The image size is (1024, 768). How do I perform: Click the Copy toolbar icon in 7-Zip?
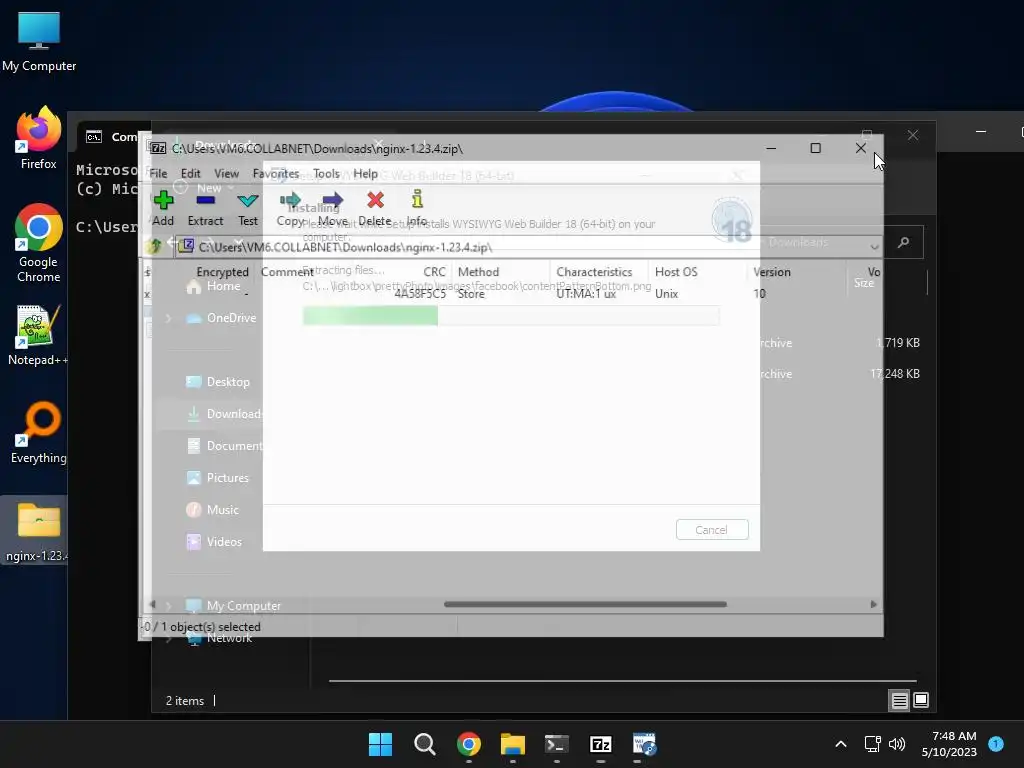pos(290,208)
